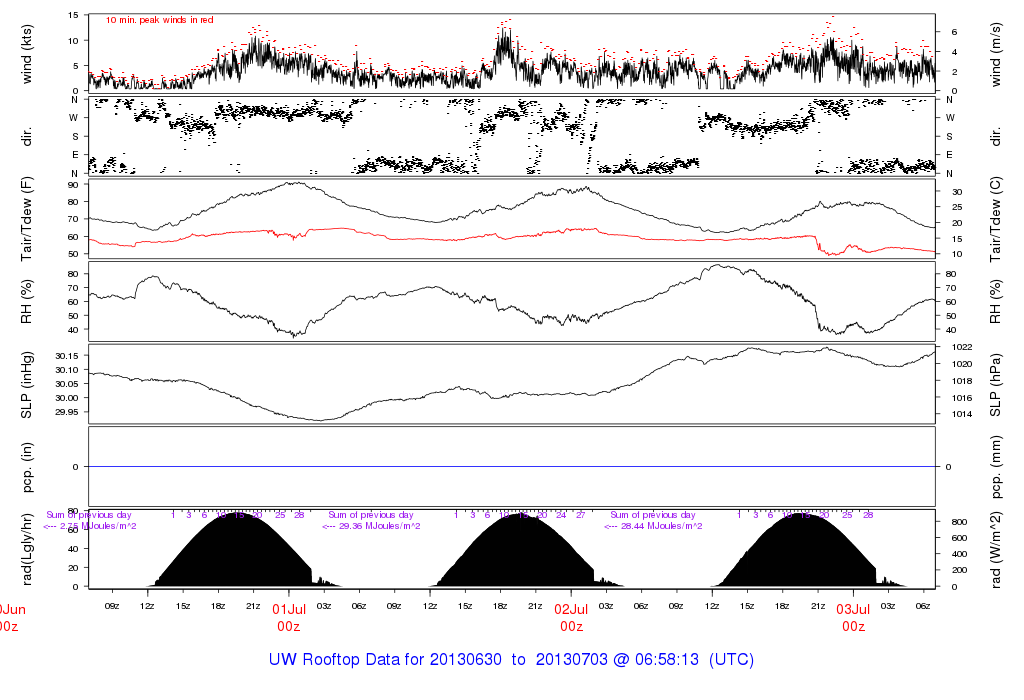Viewport: 1024px width, 700px height.
Task: Click the 'rad(Lgly/hr)' axis label
Action: click(x=27, y=549)
